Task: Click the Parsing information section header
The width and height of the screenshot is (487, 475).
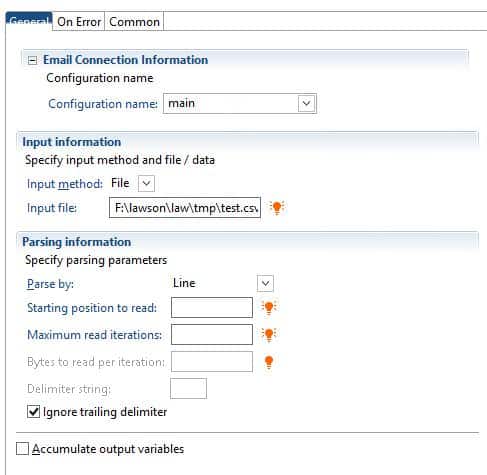Action: (x=76, y=242)
